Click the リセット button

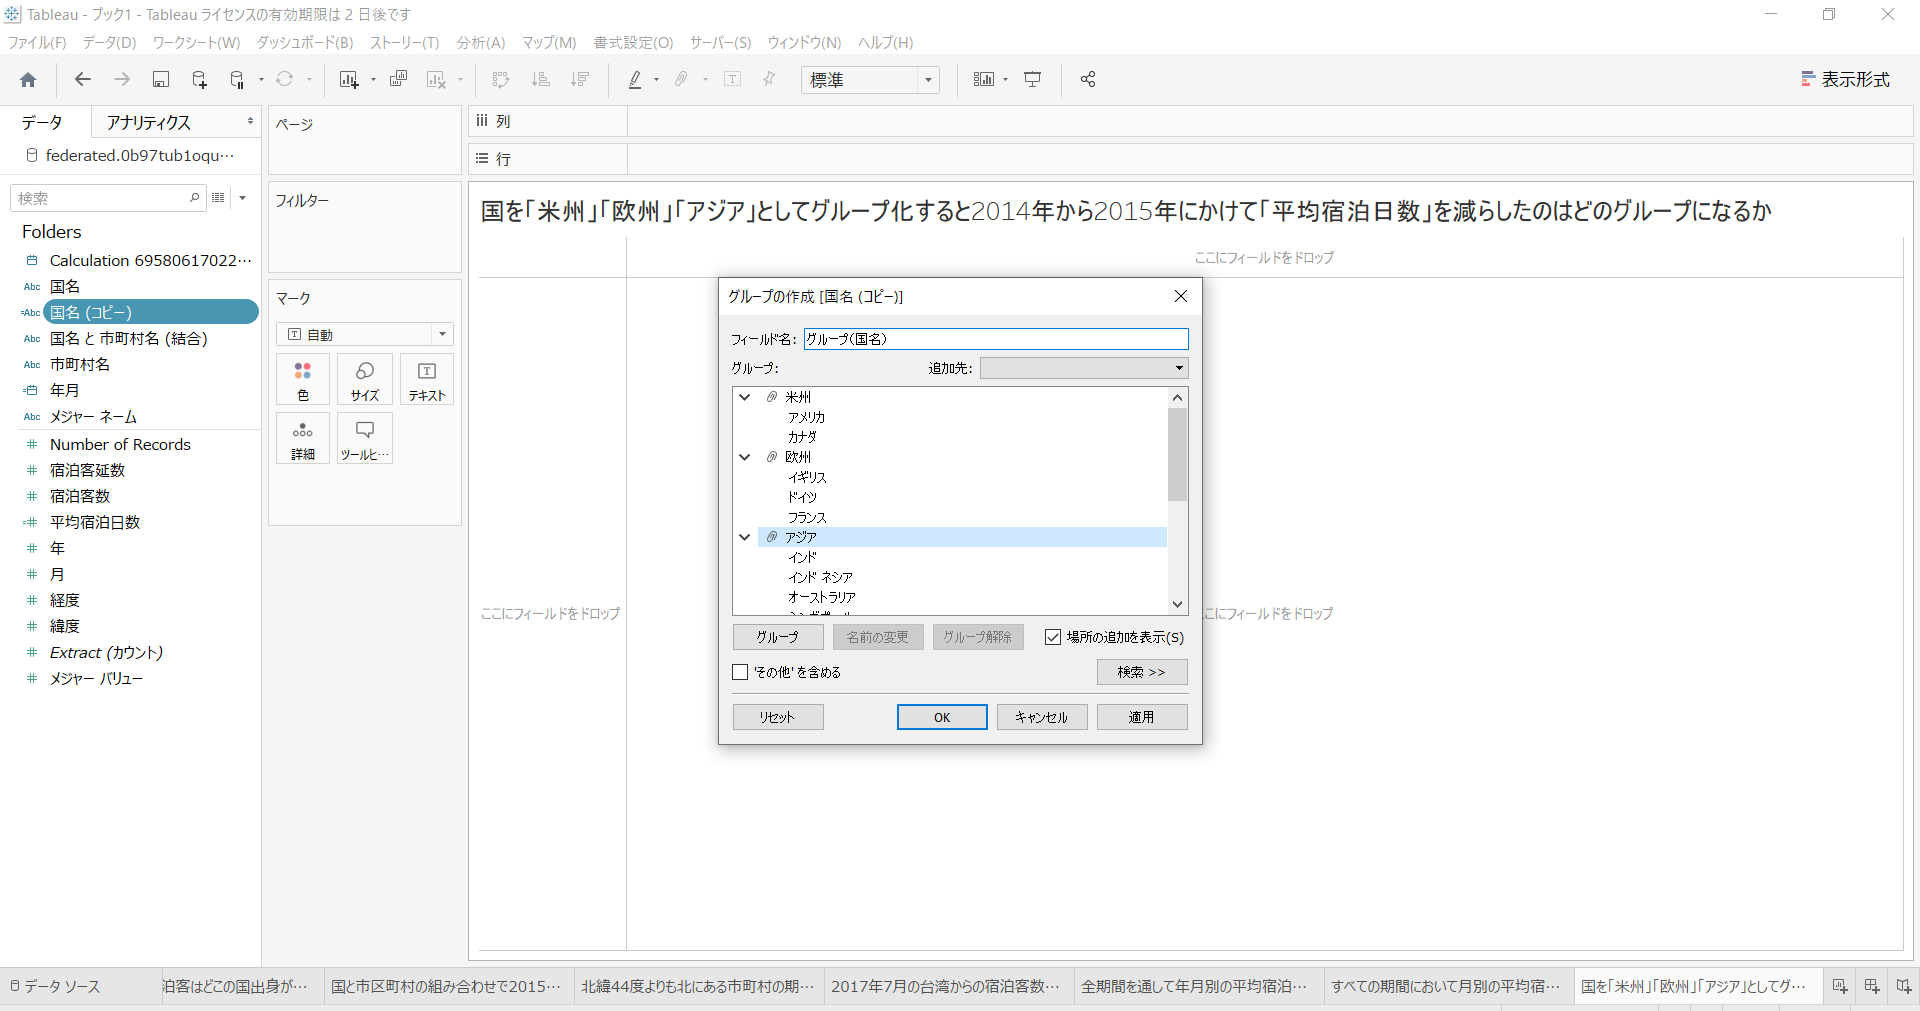778,717
